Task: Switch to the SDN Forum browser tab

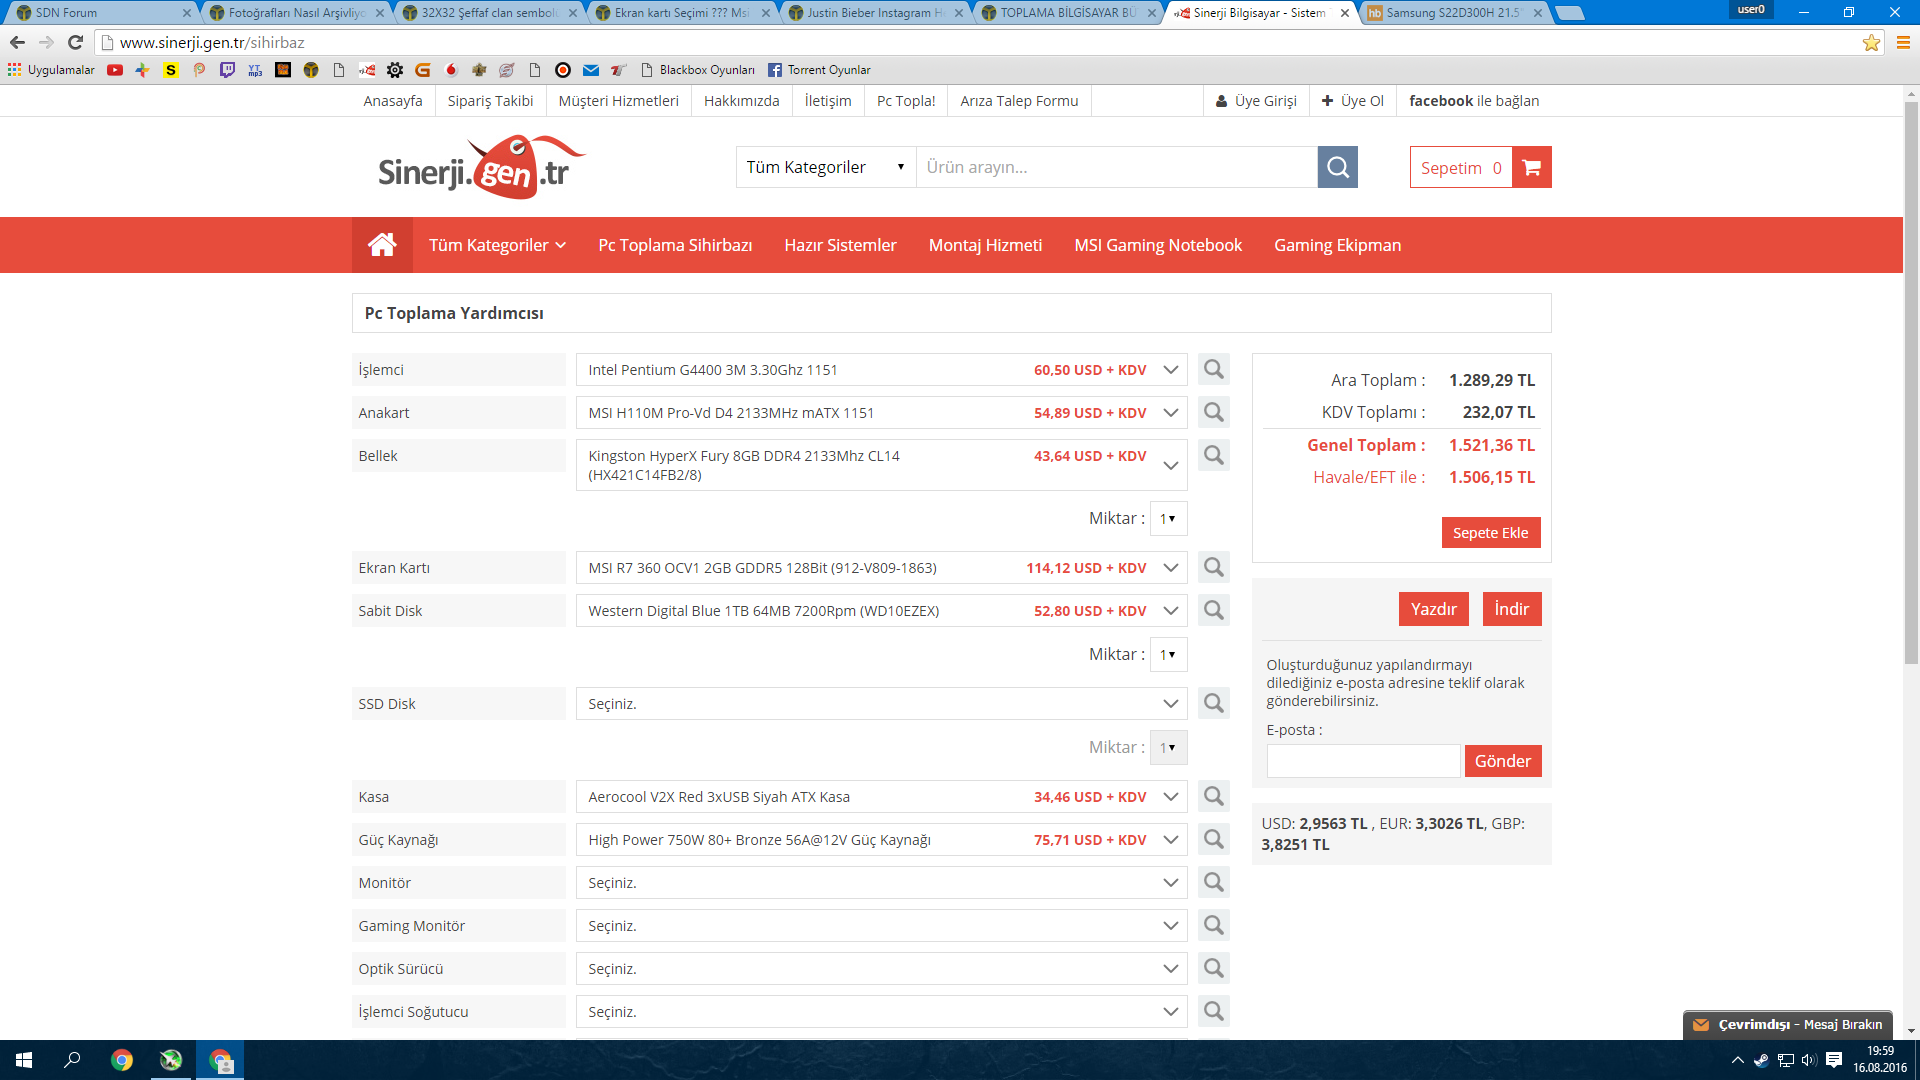Action: pos(100,13)
